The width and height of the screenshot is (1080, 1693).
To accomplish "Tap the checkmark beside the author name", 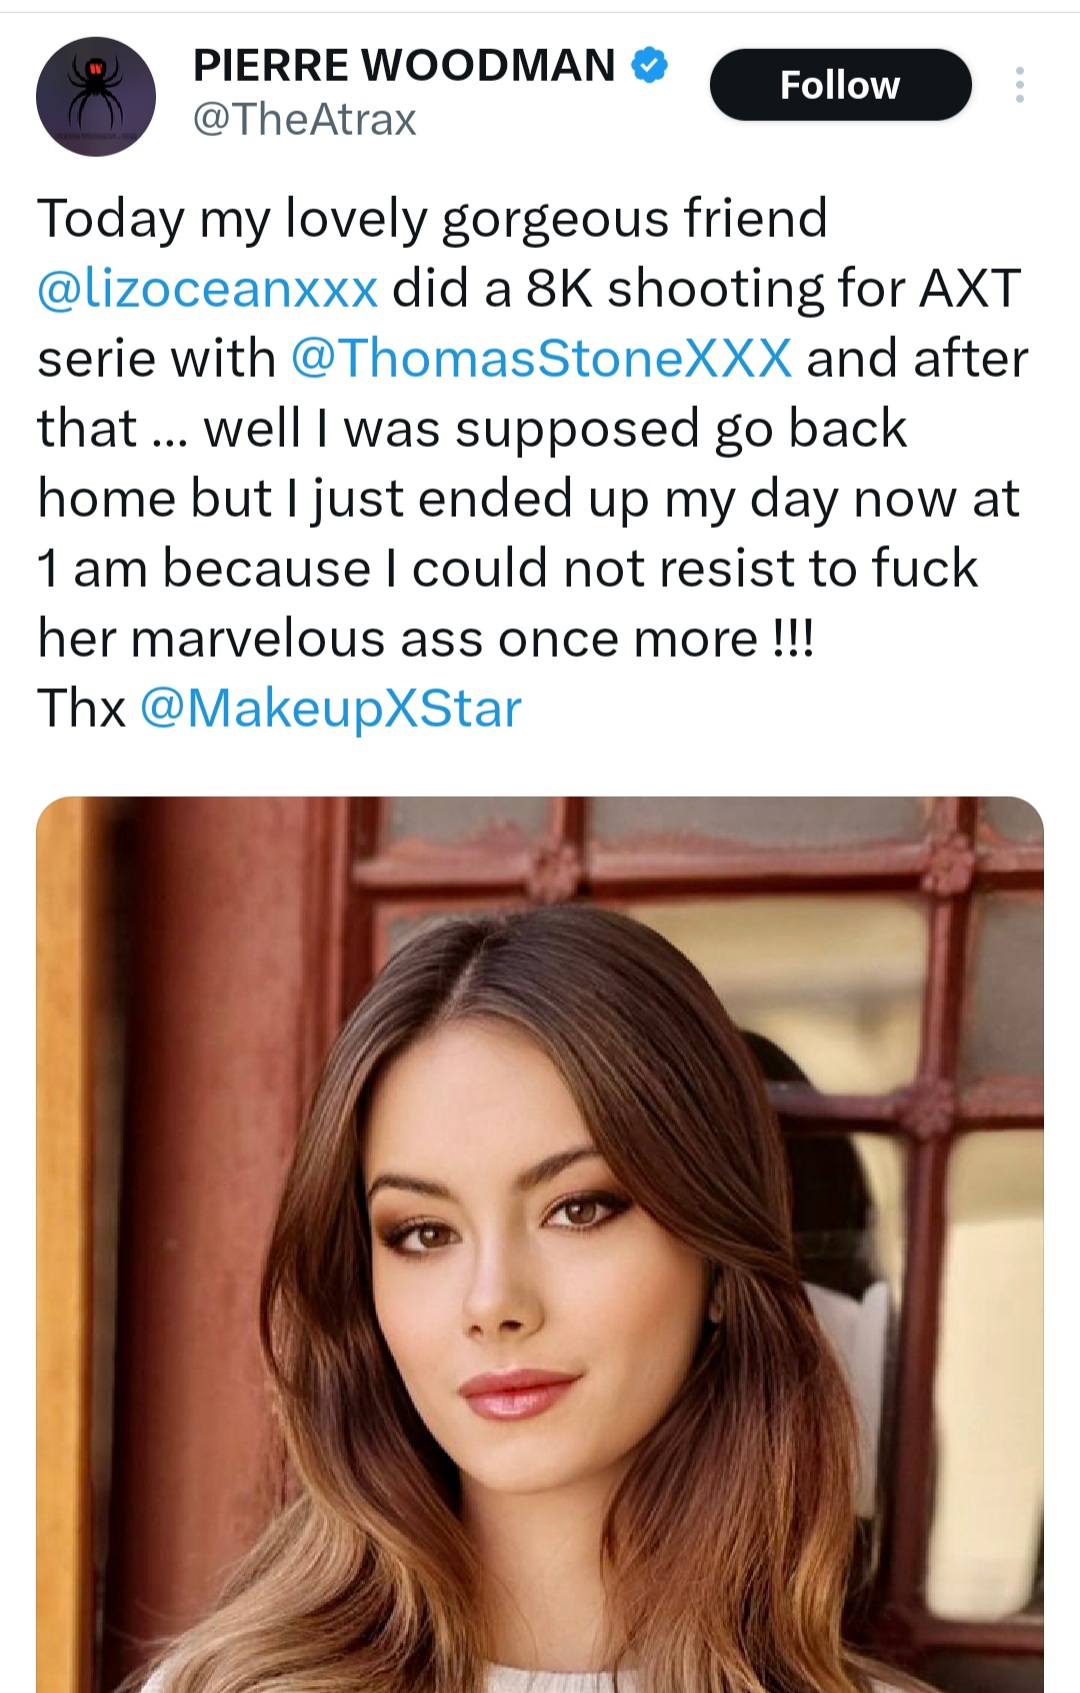I will point(650,65).
